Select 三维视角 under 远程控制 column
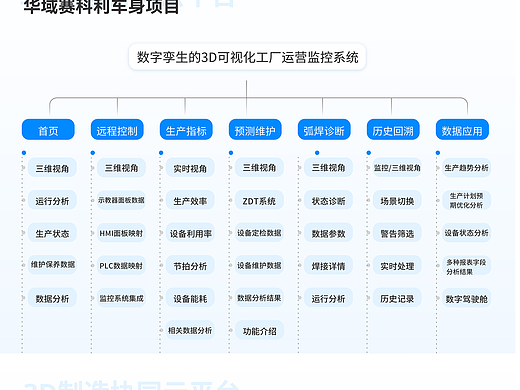Viewport: 520px width, 390px height. 121,168
